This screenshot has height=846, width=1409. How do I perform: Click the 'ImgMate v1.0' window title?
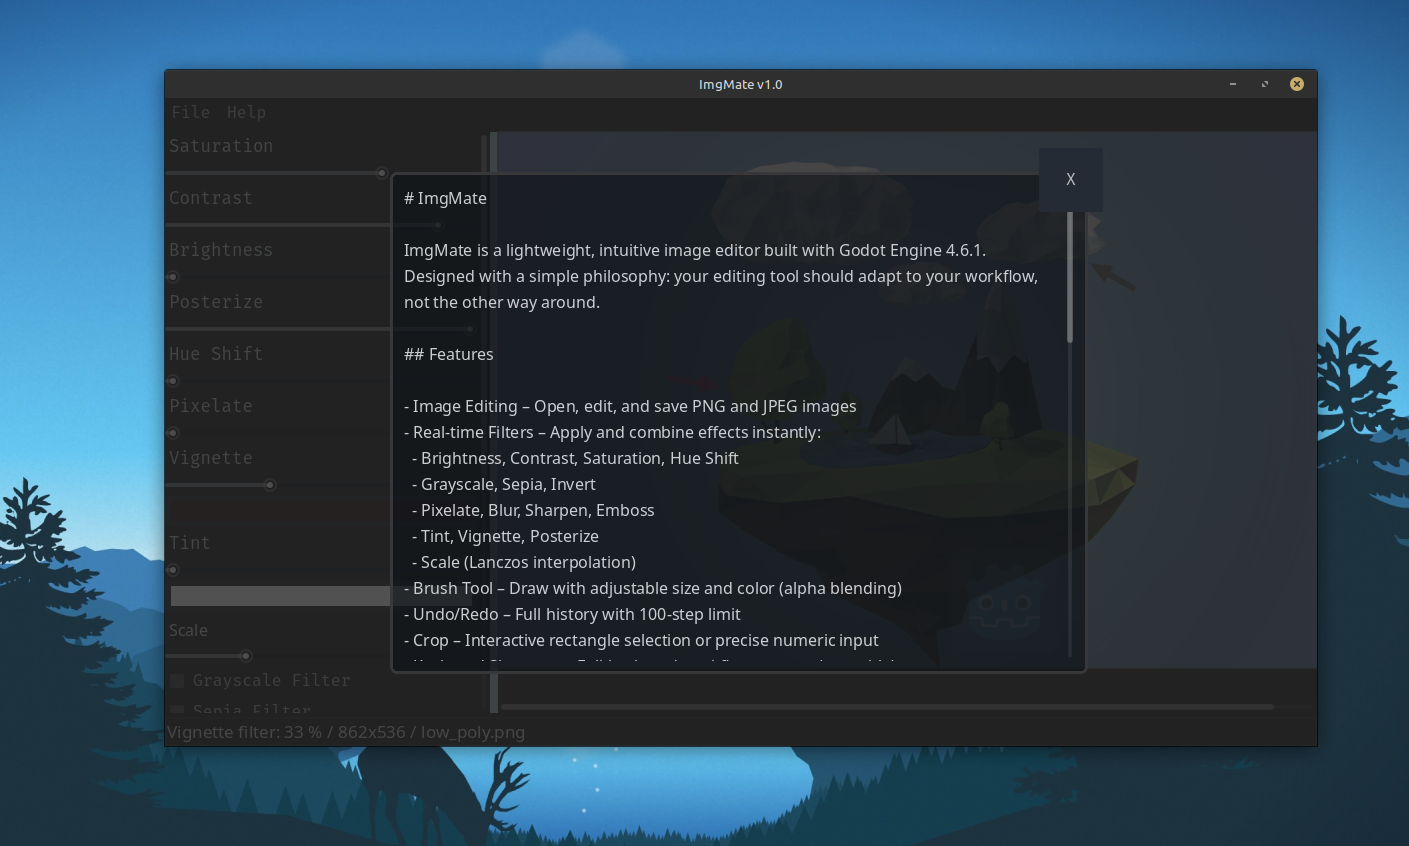click(741, 85)
